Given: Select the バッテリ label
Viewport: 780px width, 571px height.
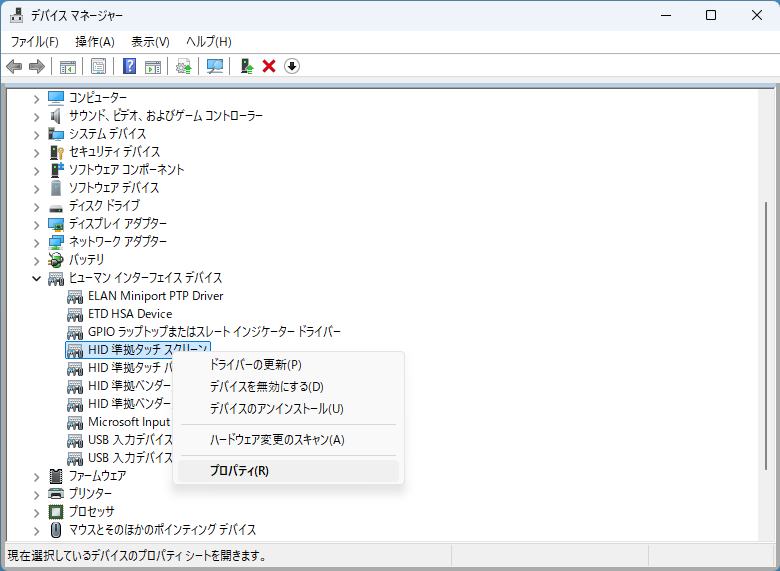Looking at the screenshot, I should 87,260.
